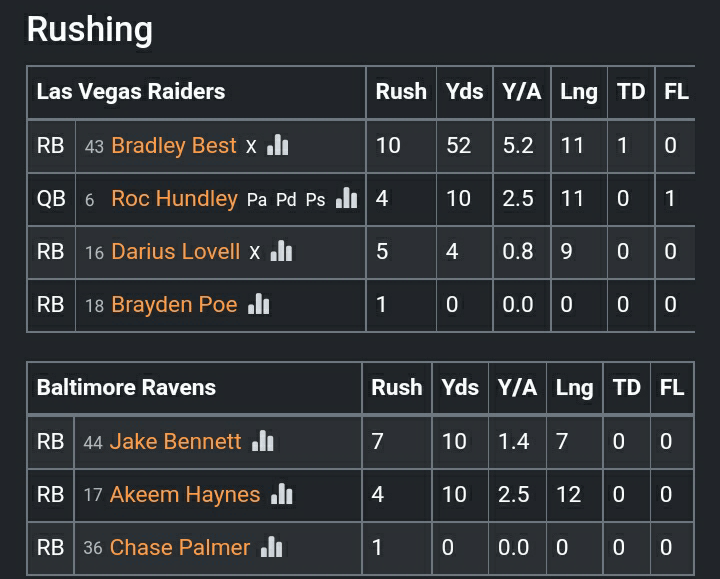Open Jake Bennett's stats chart icon
The image size is (720, 579).
pyautogui.click(x=263, y=441)
